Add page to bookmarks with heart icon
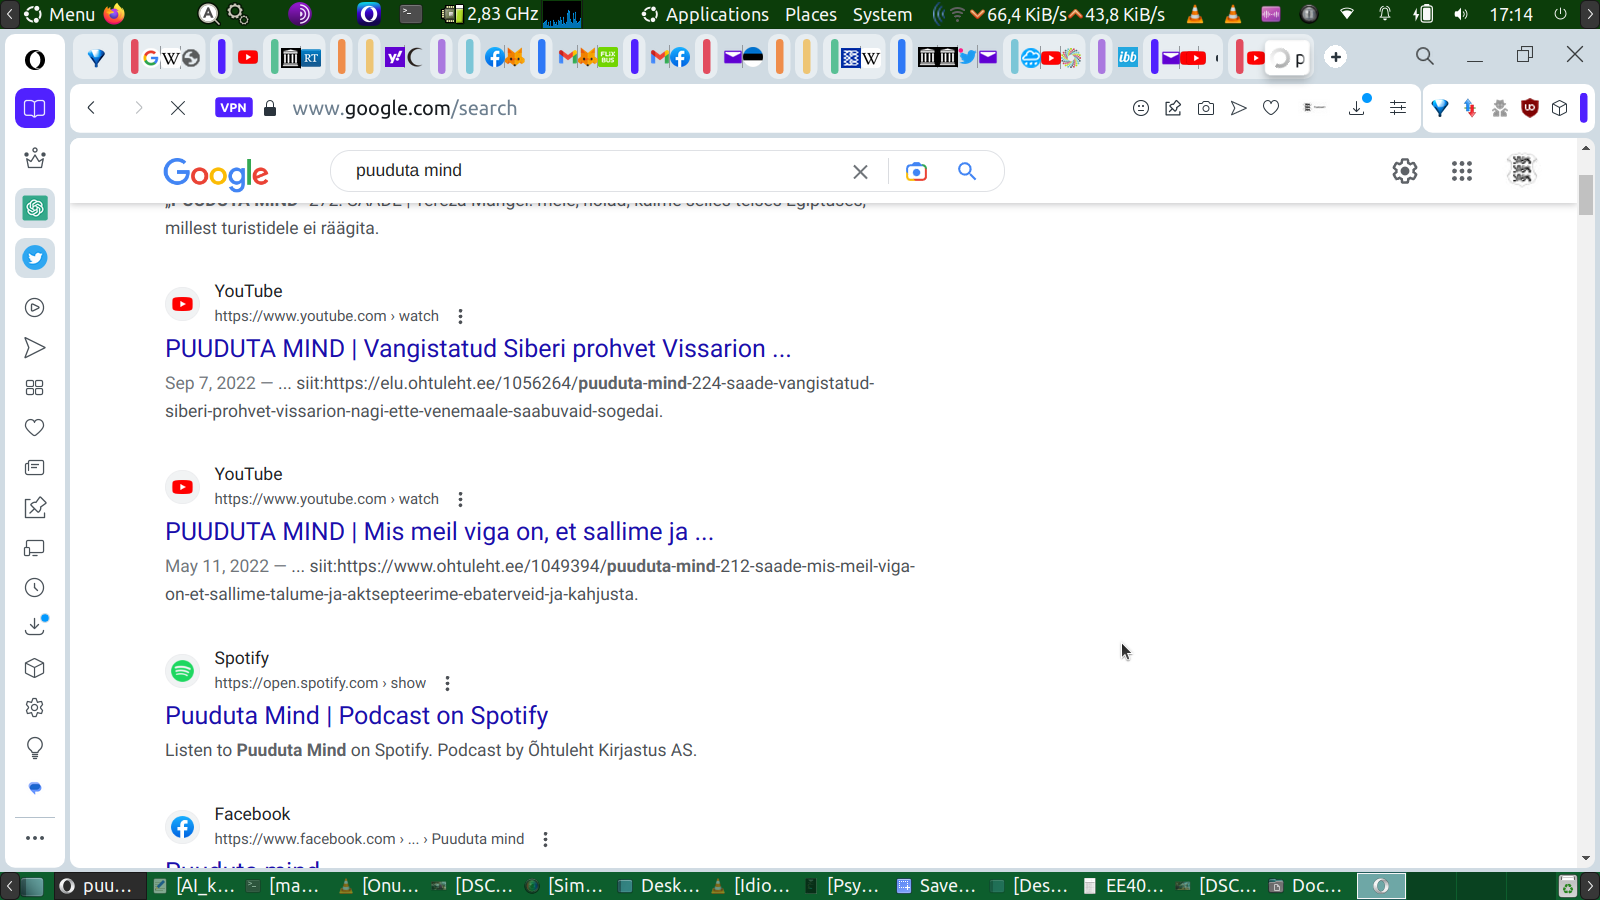 click(1271, 108)
